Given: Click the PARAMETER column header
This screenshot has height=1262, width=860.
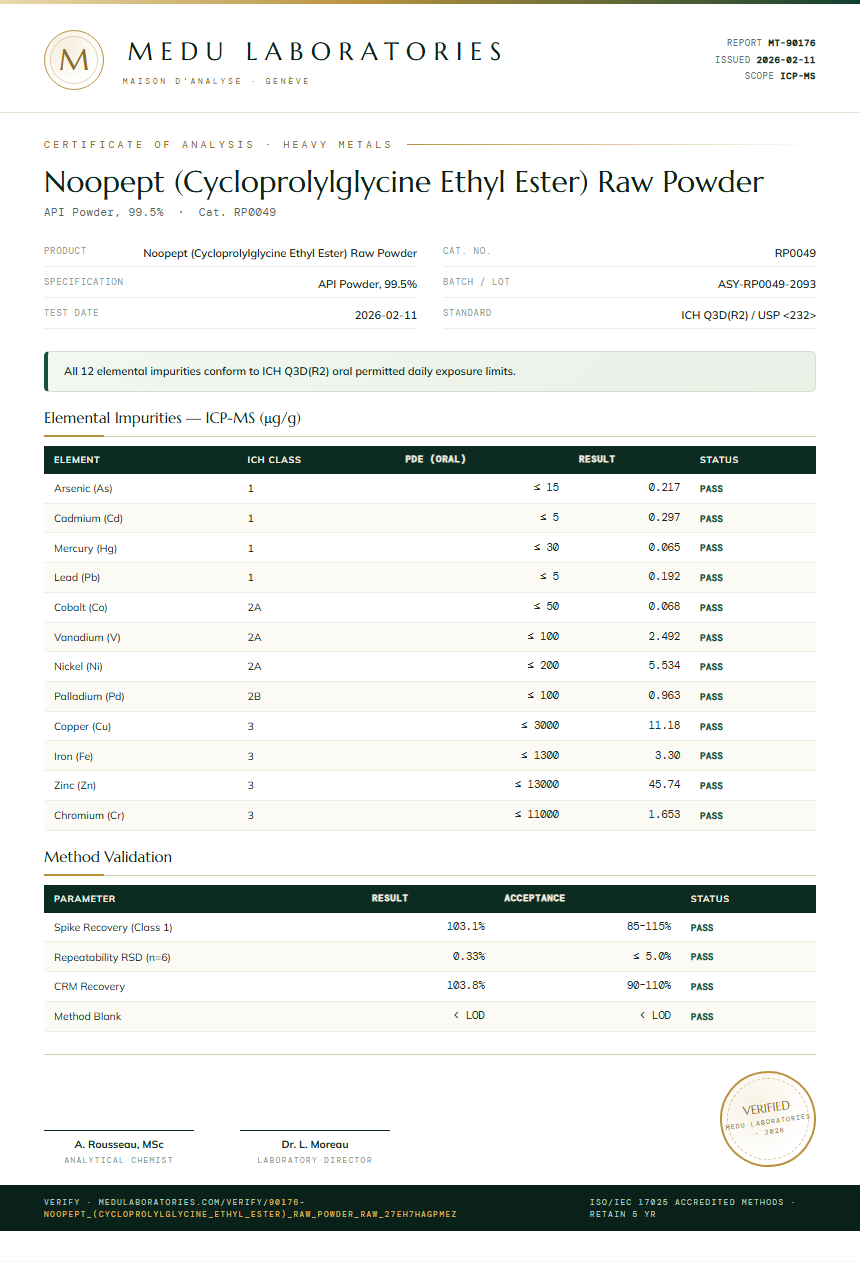Looking at the screenshot, I should pyautogui.click(x=84, y=899).
